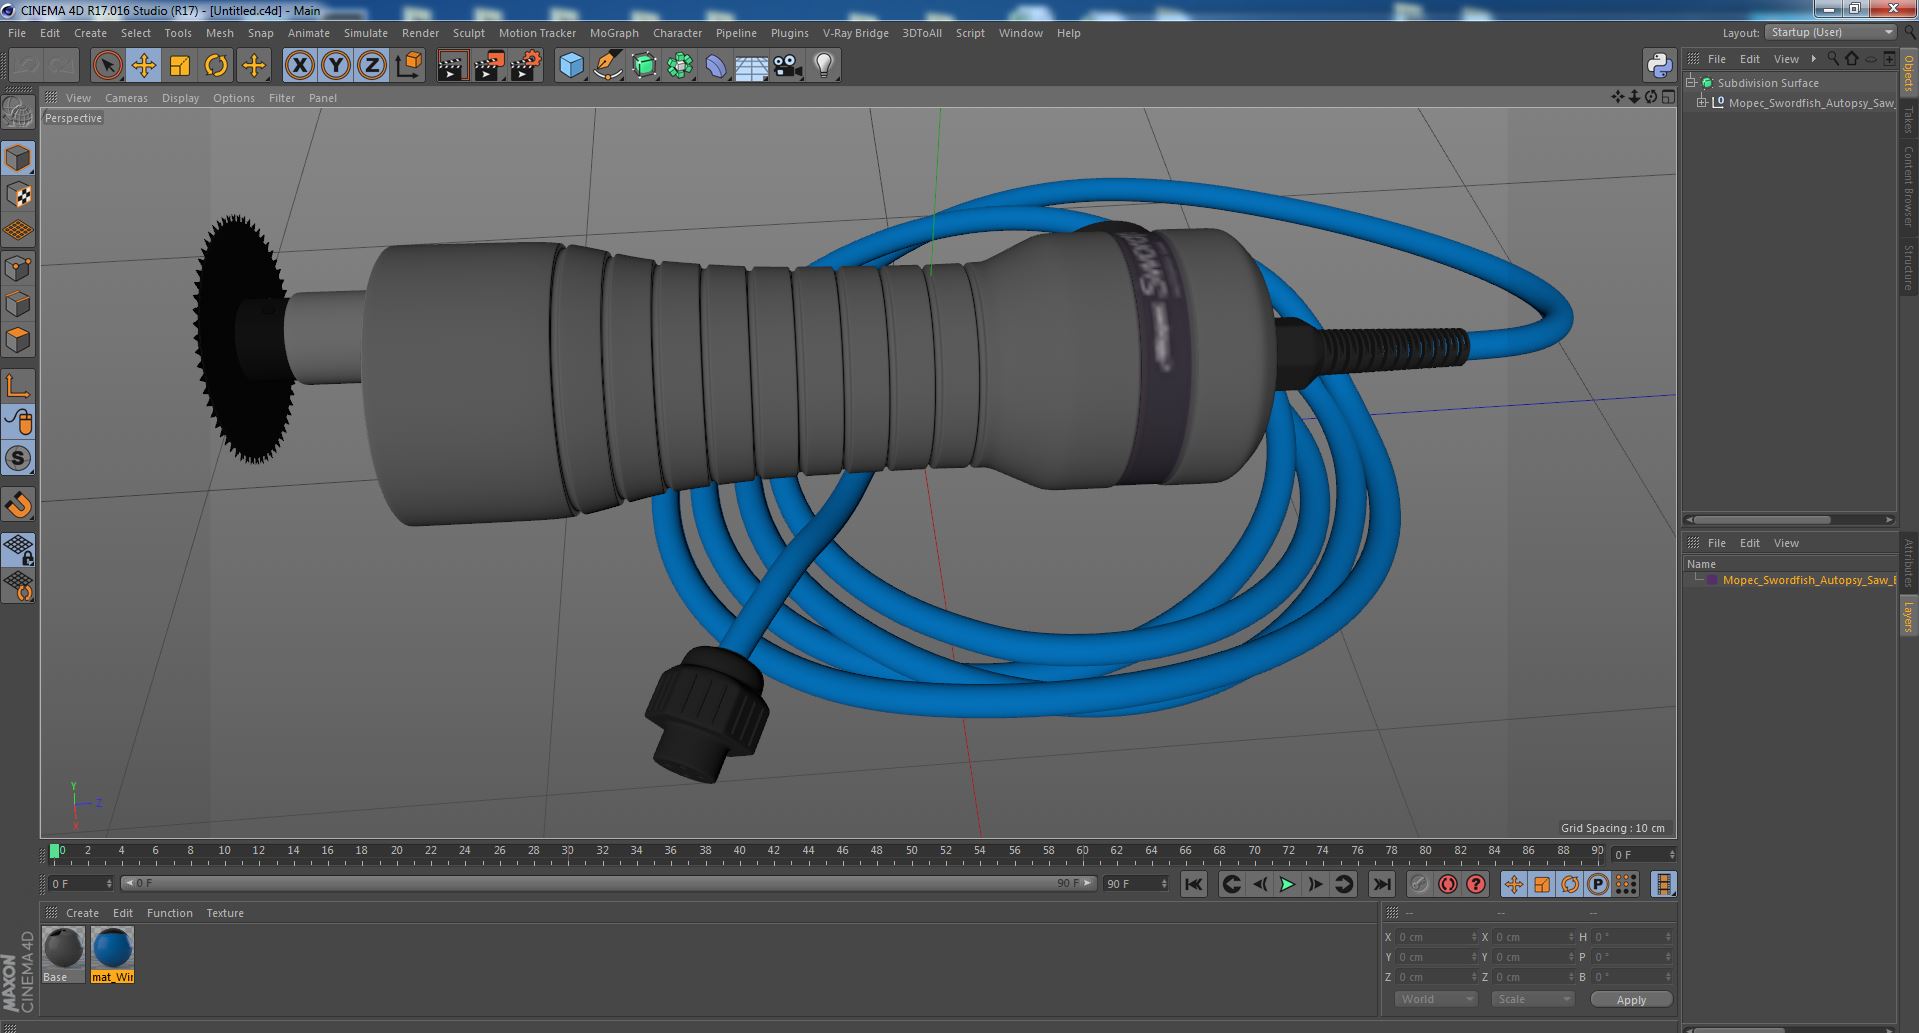Screen dimensions: 1919x1033
Task: Add a Light object
Action: point(823,66)
